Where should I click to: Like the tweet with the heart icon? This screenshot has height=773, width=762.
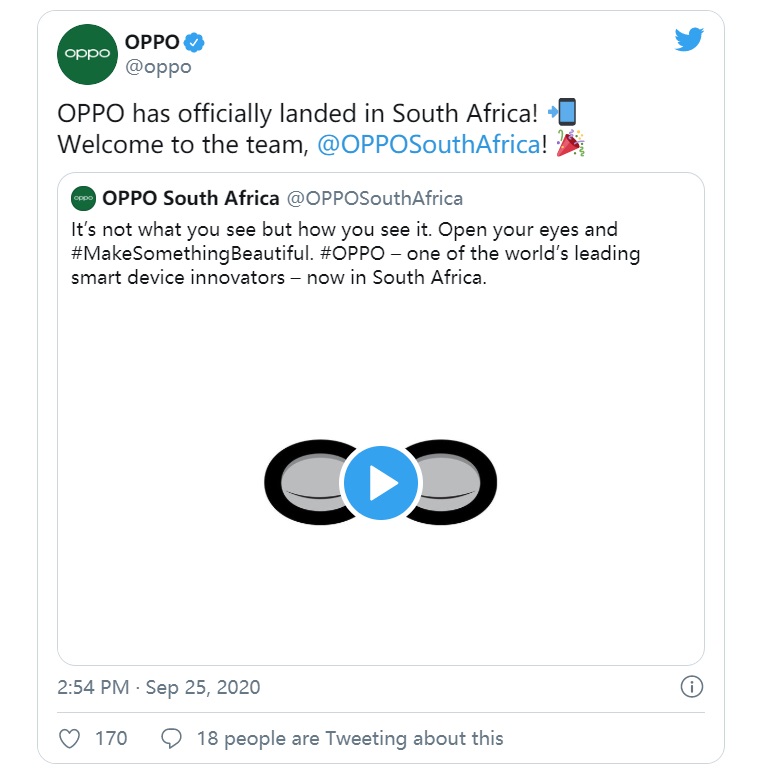pos(70,739)
